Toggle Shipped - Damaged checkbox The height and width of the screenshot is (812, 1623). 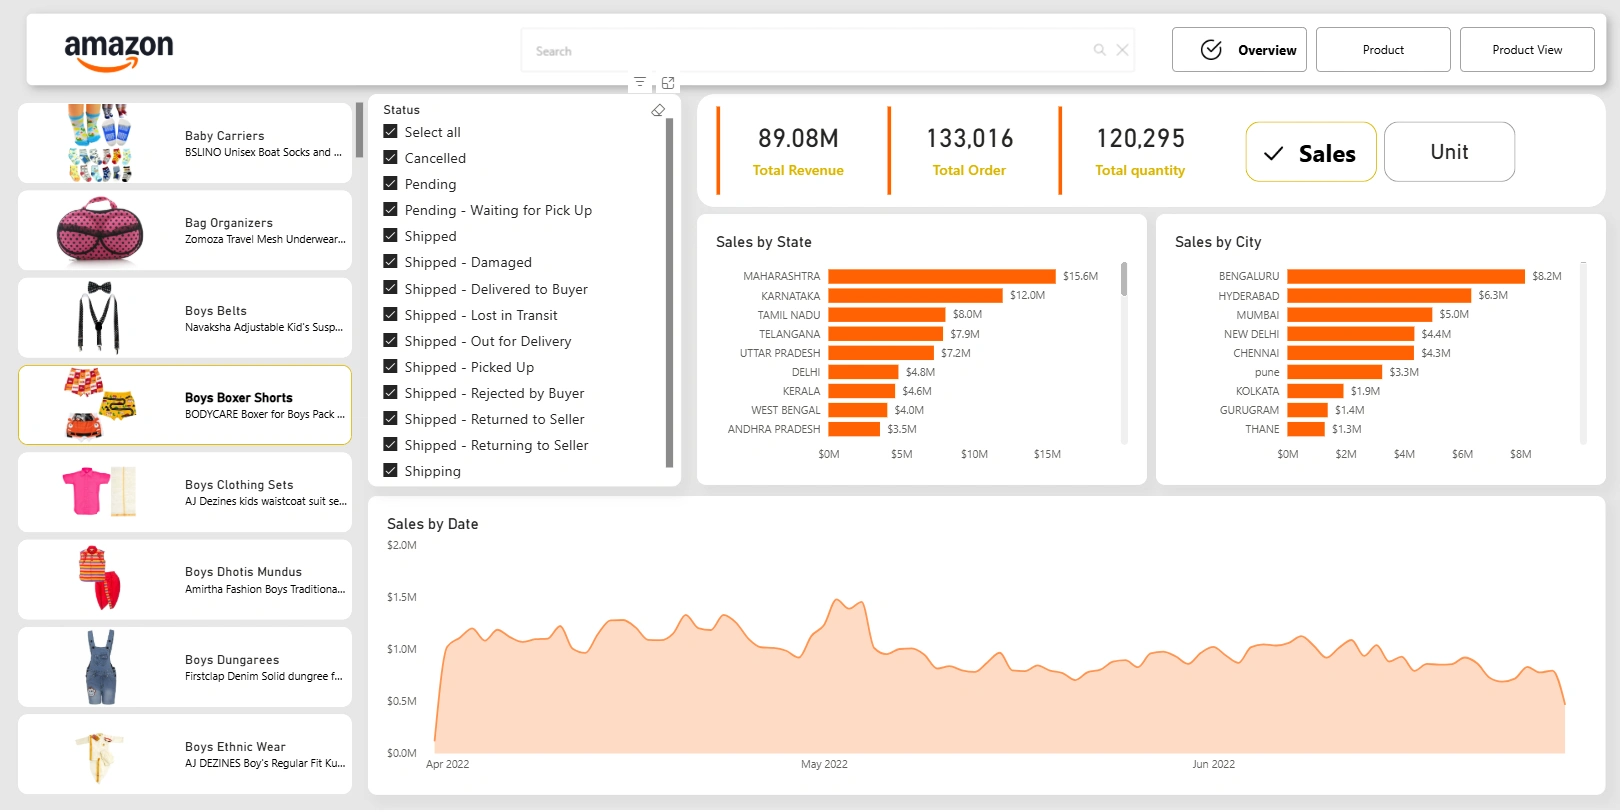[x=390, y=262]
